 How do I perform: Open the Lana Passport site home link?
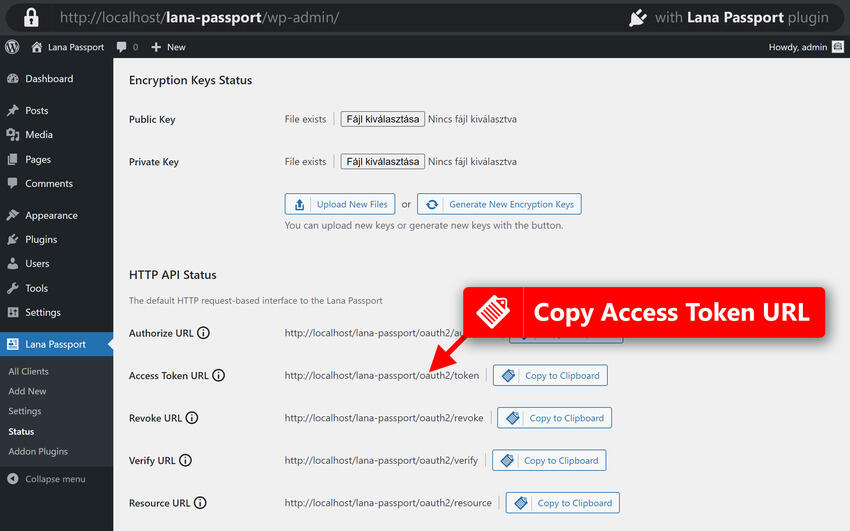coord(68,47)
